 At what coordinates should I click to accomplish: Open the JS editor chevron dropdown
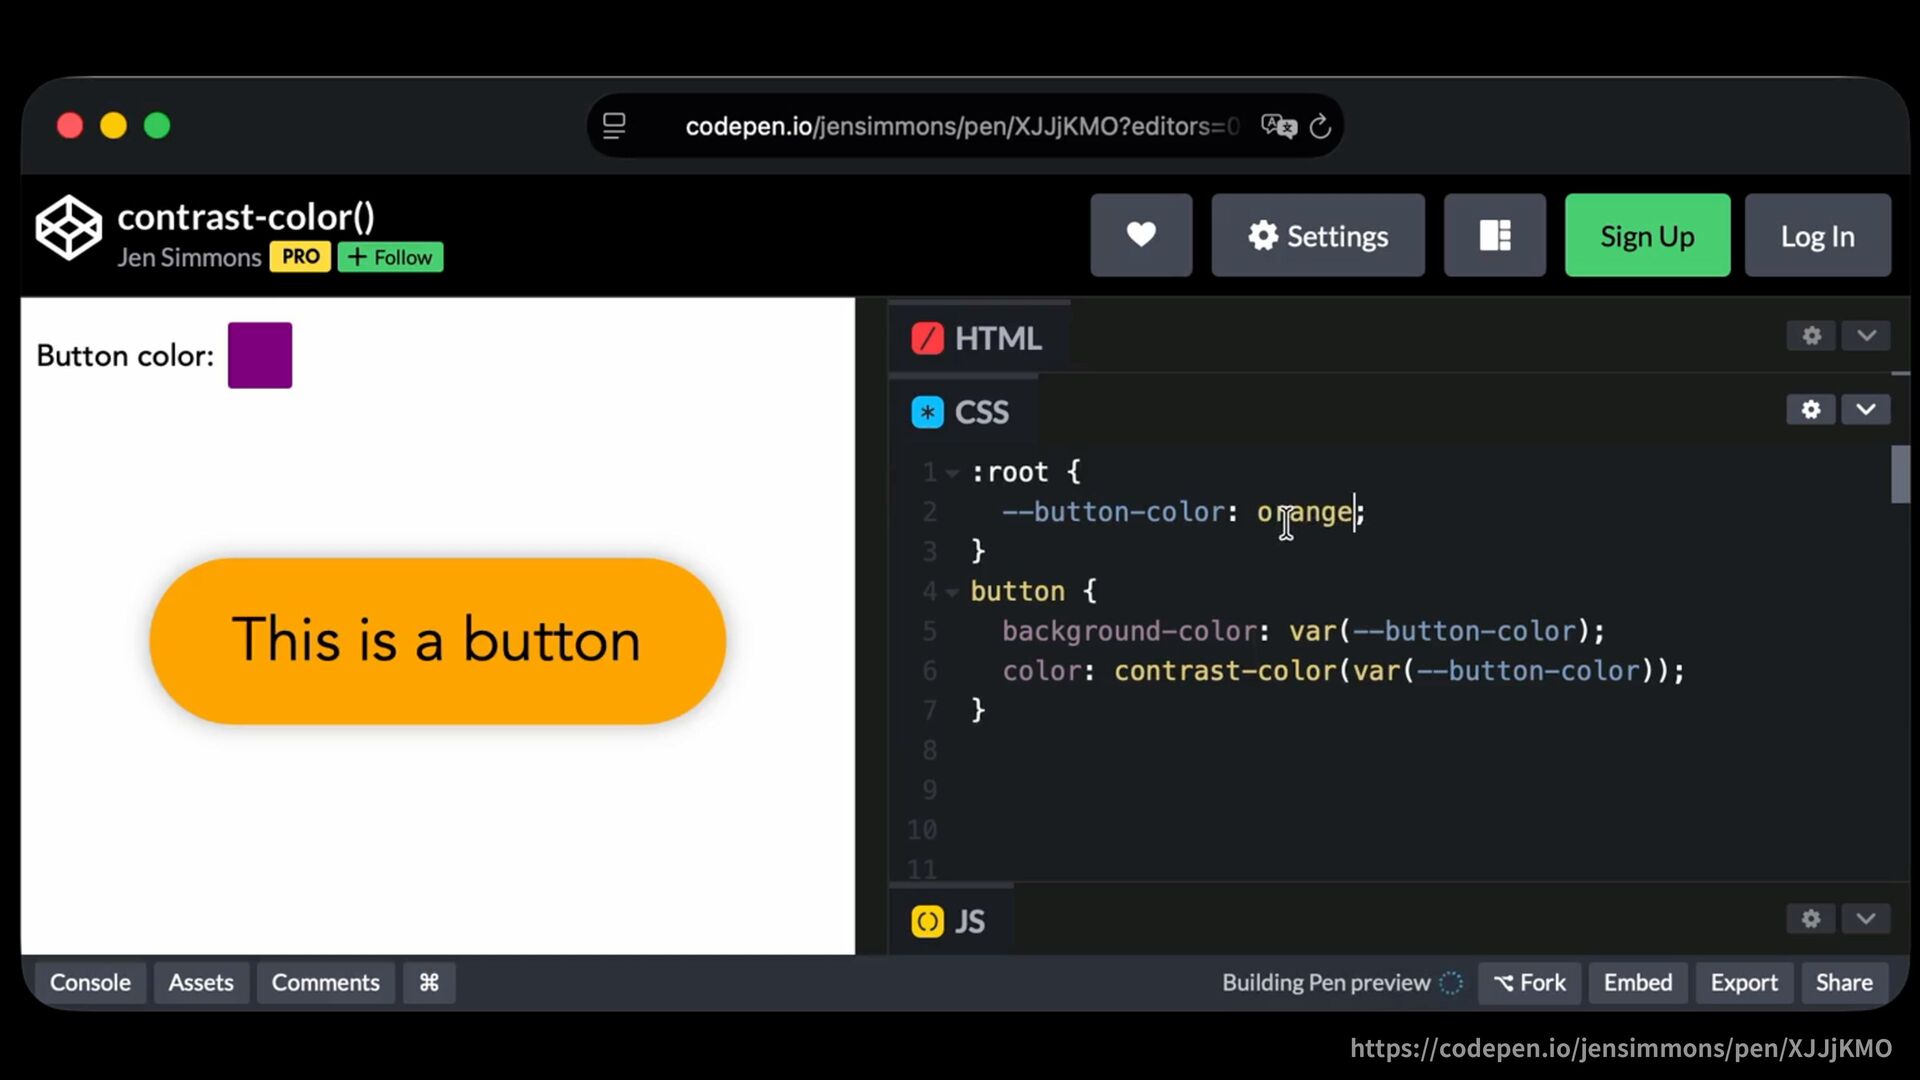(x=1866, y=919)
